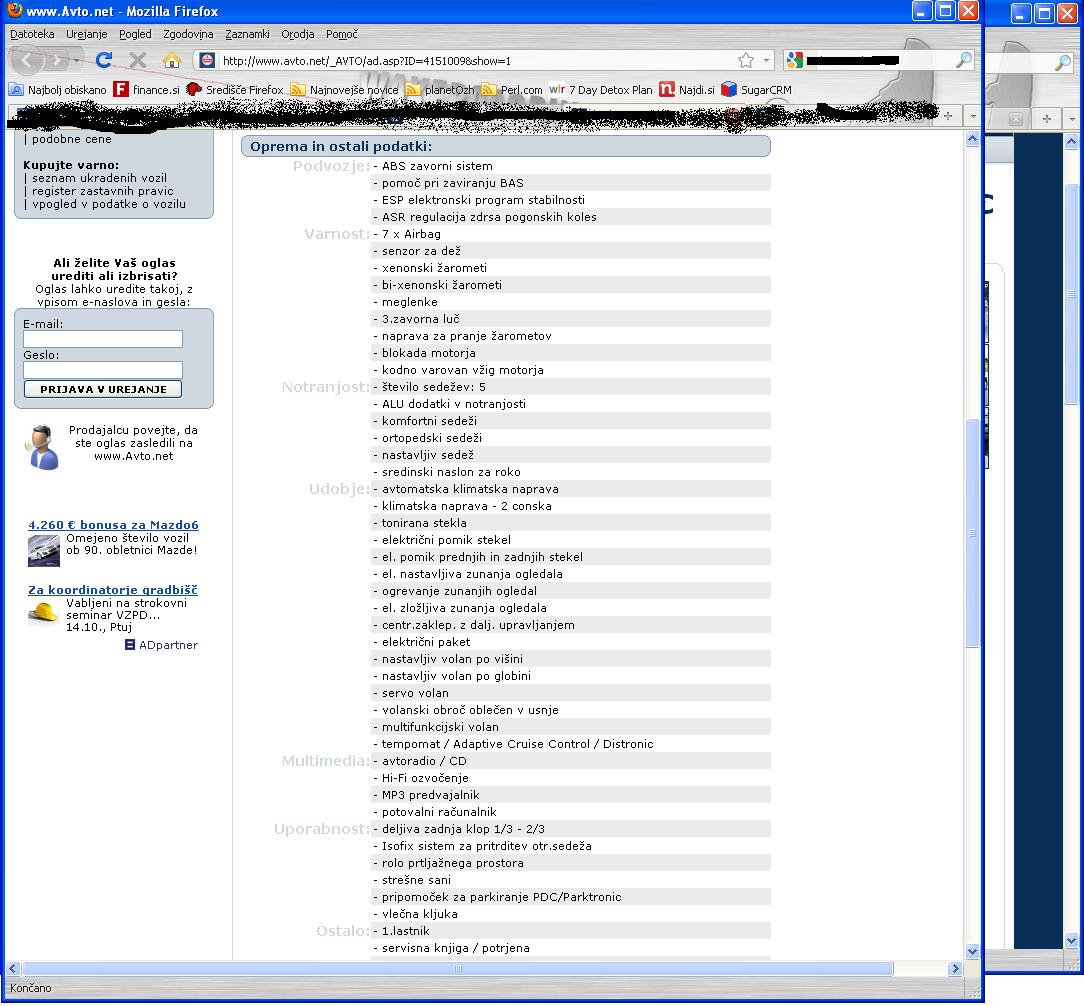Click the scroll down arrow
Viewport: 1084px width, 1006px height.
click(x=972, y=953)
